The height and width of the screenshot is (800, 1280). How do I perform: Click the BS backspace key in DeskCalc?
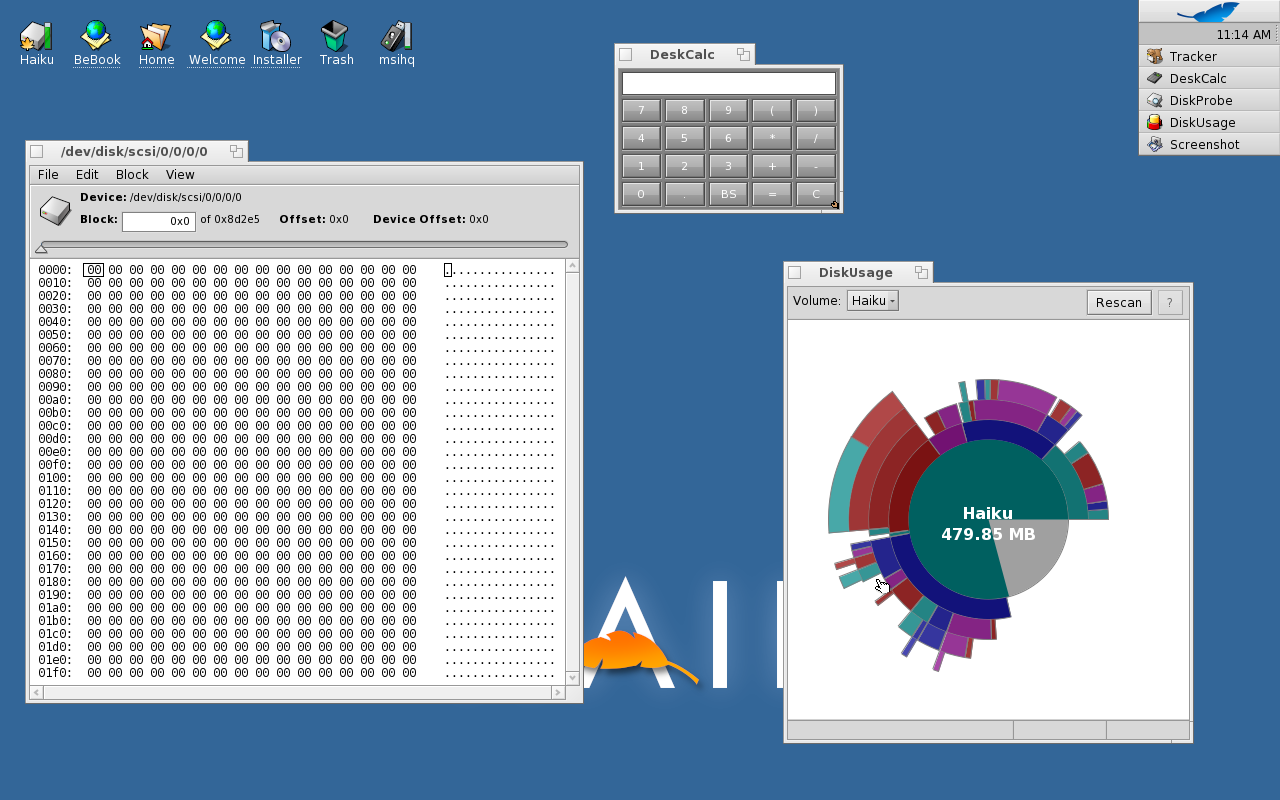[728, 194]
